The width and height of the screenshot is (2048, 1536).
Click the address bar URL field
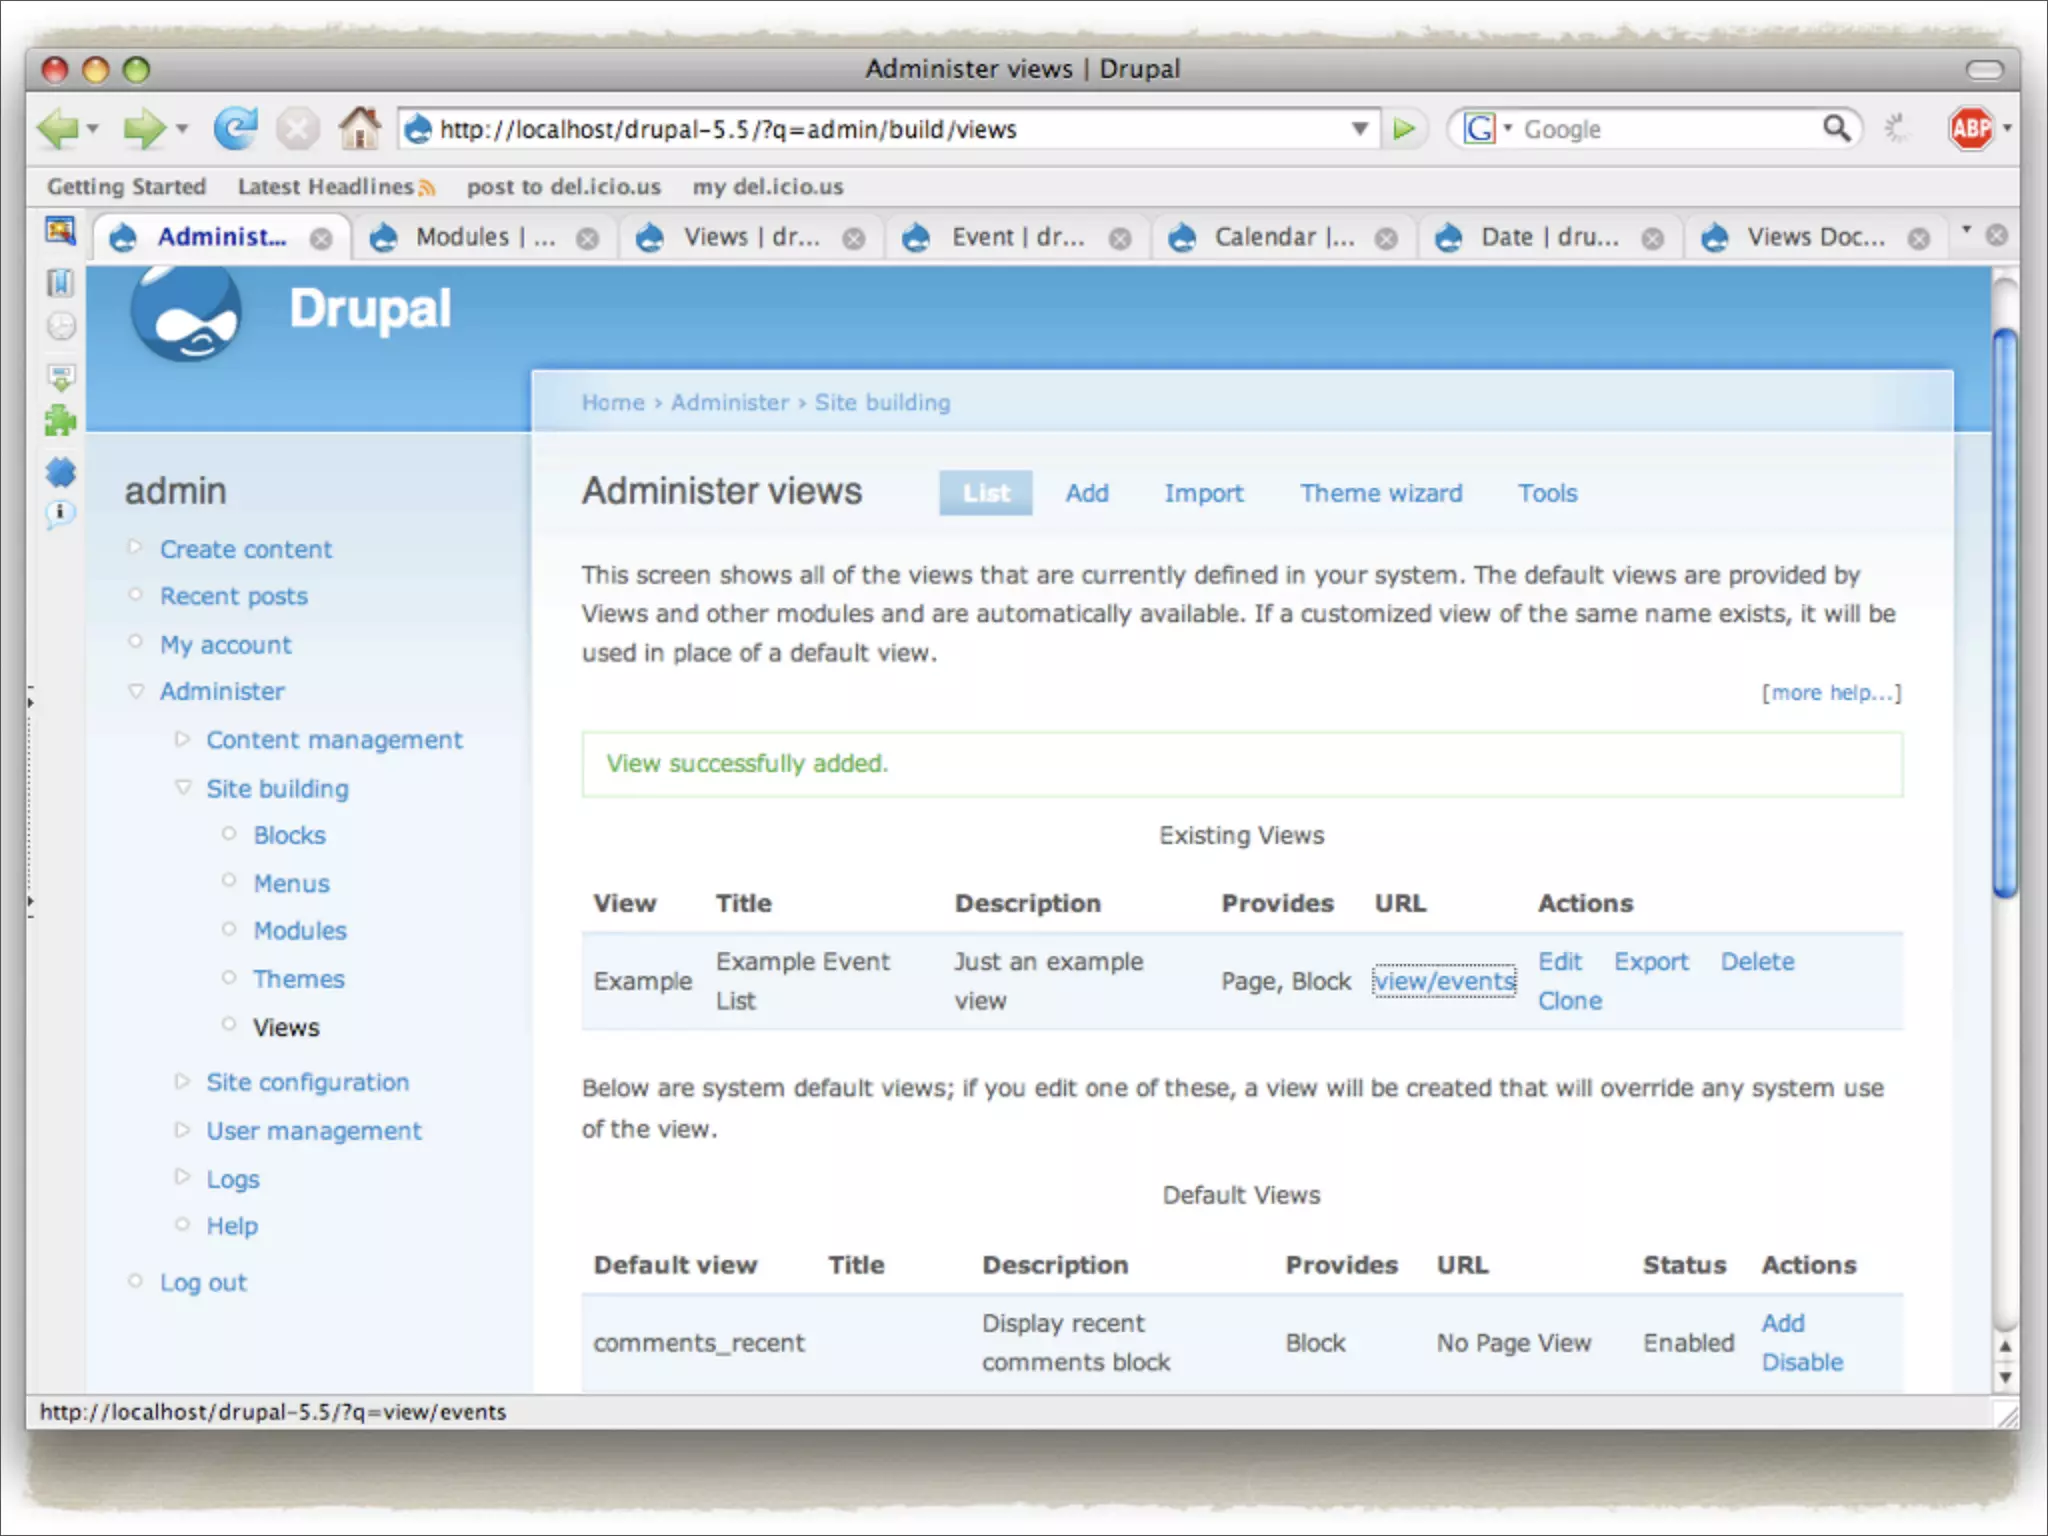coord(888,129)
